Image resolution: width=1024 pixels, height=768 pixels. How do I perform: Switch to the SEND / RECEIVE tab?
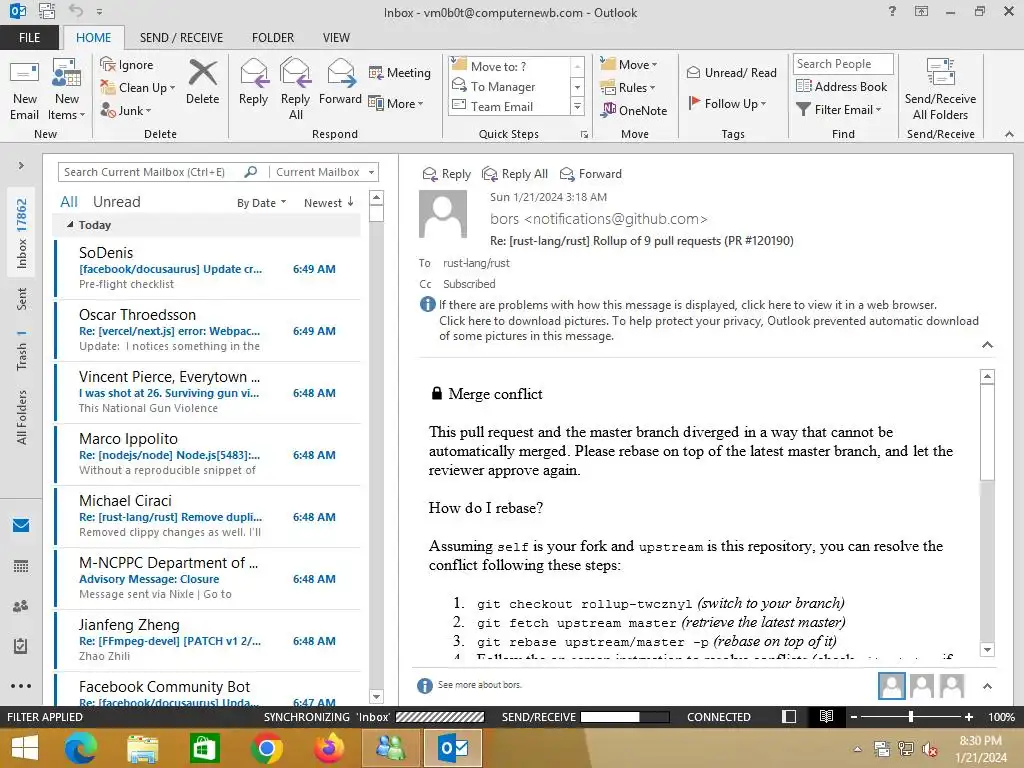pyautogui.click(x=181, y=37)
